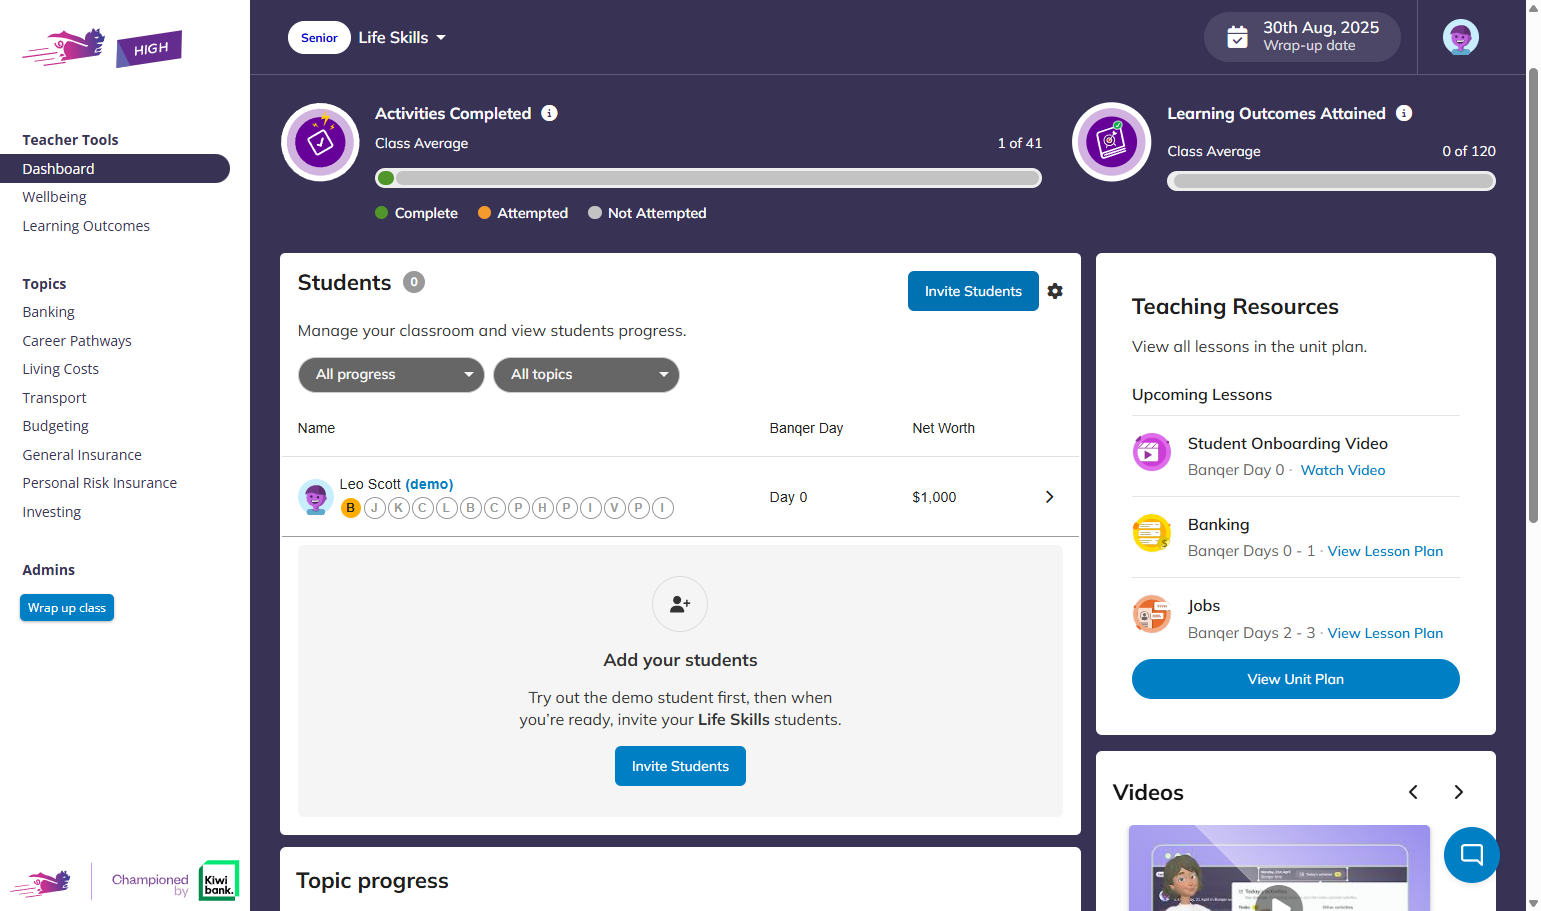Click the Student Onboarding Video icon
1541x911 pixels.
1152,452
